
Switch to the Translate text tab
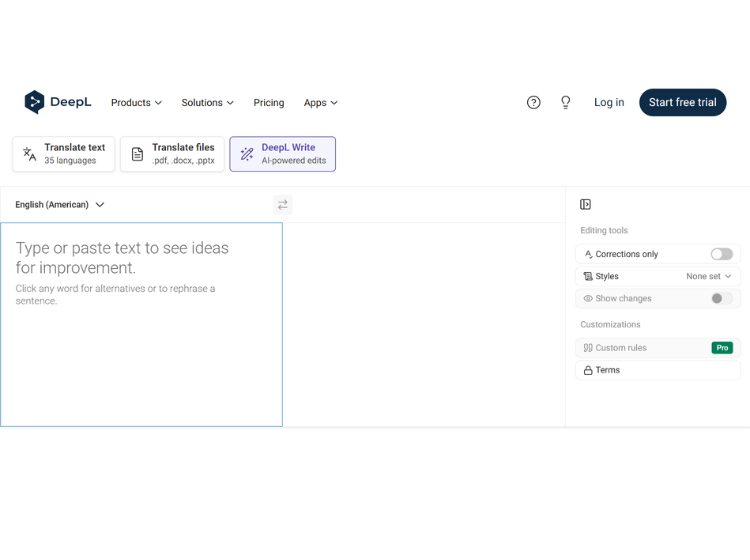[64, 154]
